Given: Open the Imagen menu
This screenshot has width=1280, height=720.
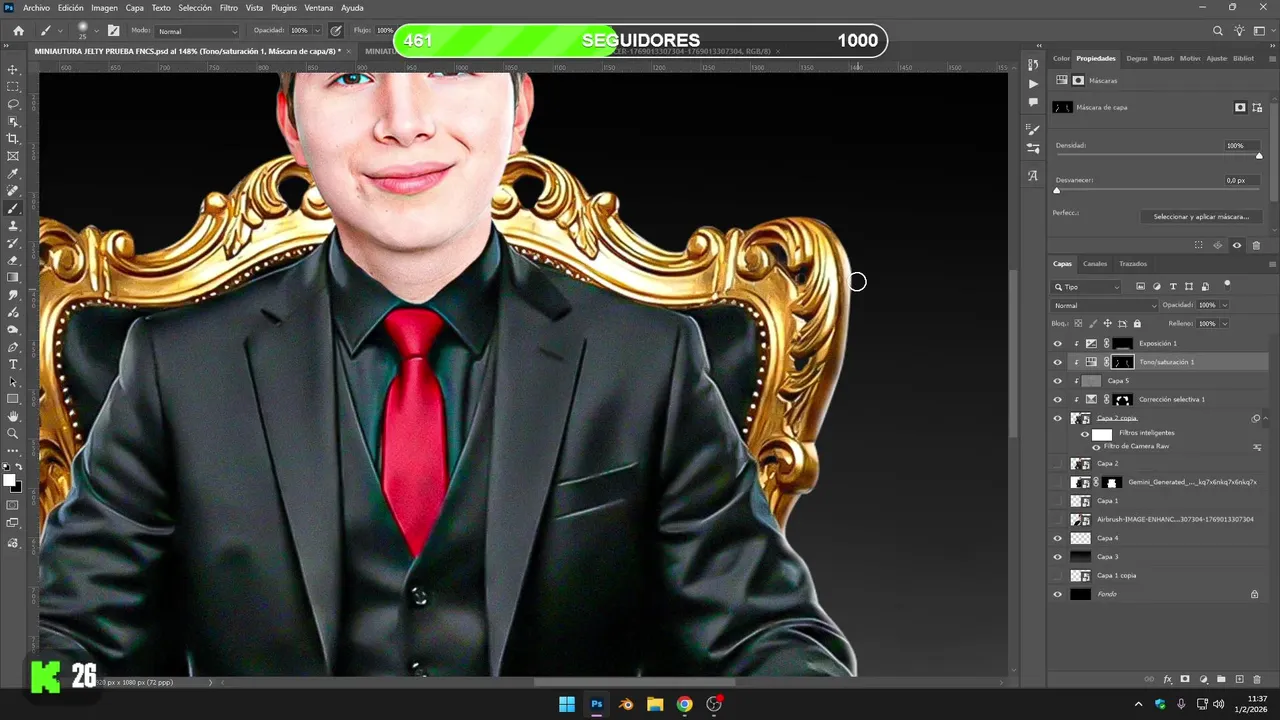Looking at the screenshot, I should pos(104,8).
